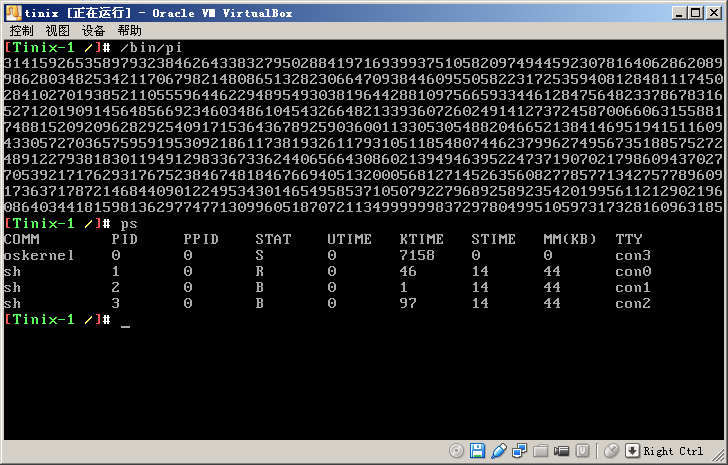
Task: Click the KTIME value 46
Action: click(x=408, y=271)
